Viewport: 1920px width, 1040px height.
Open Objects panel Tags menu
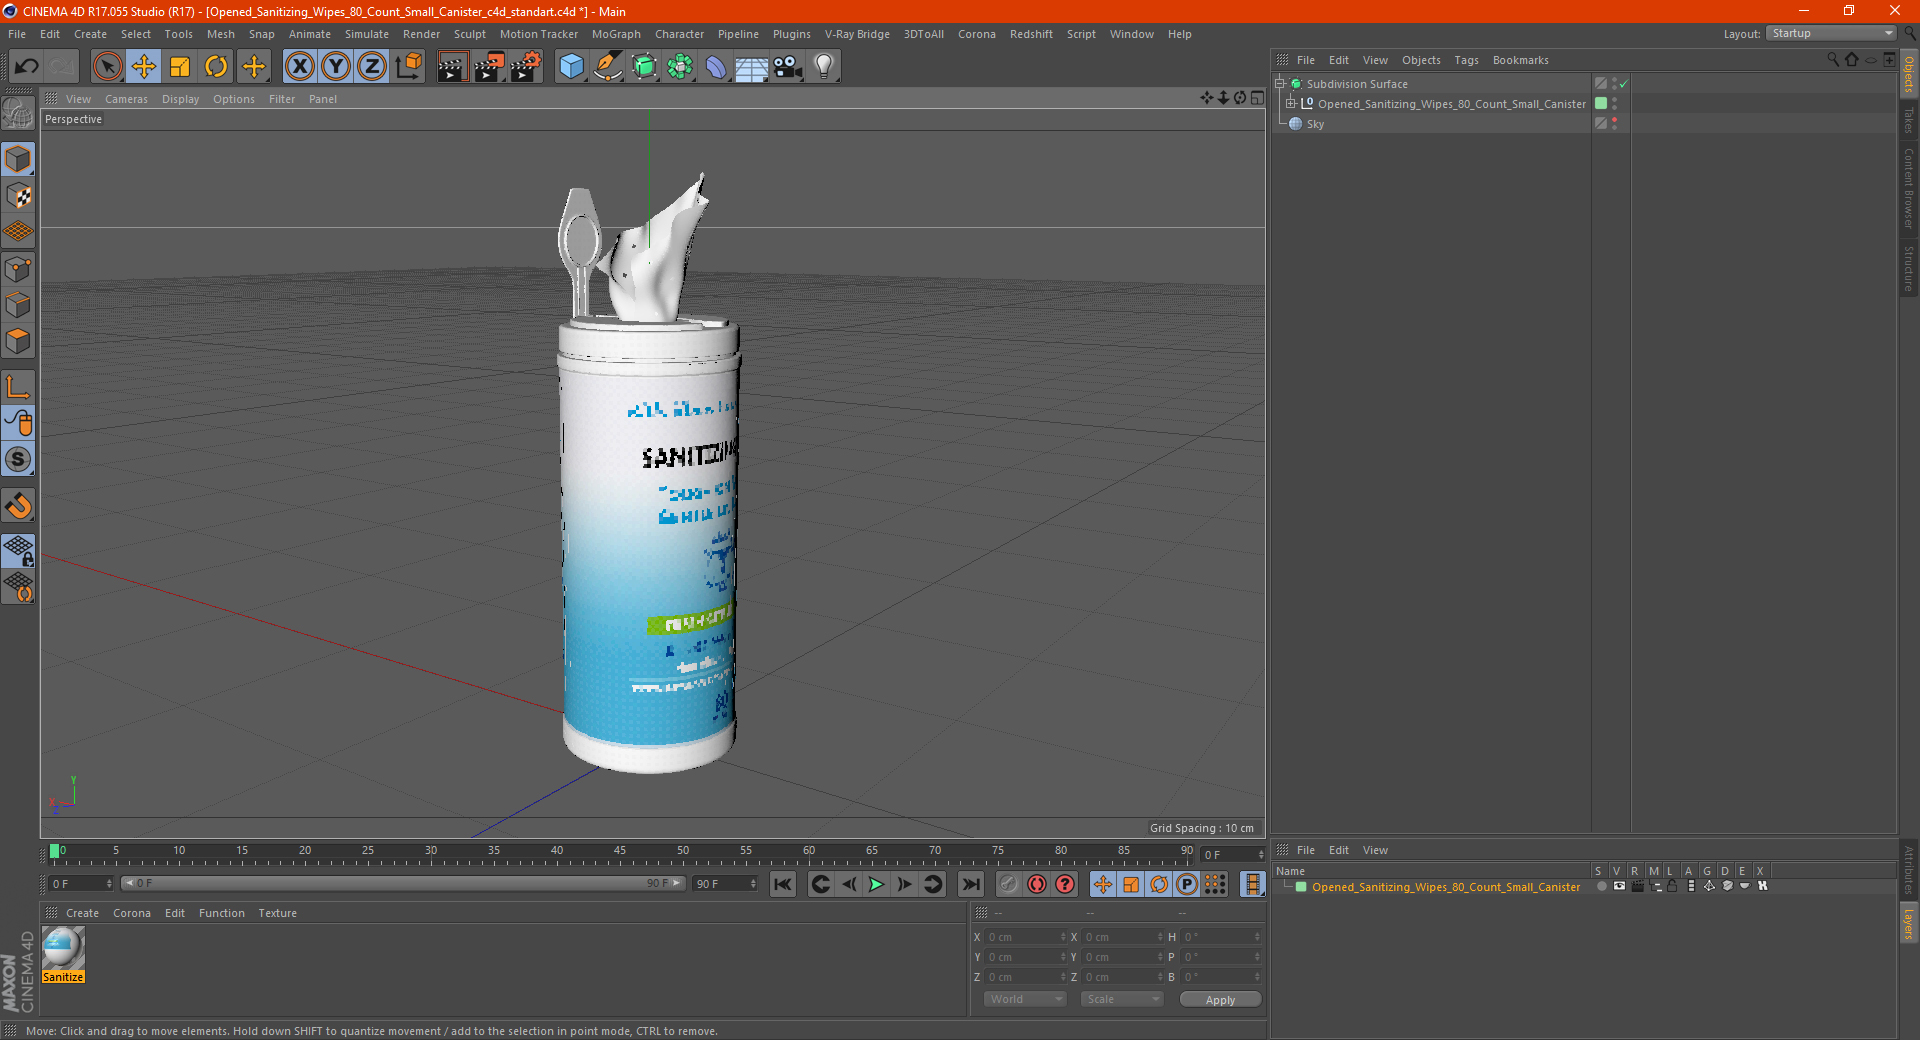click(1466, 60)
